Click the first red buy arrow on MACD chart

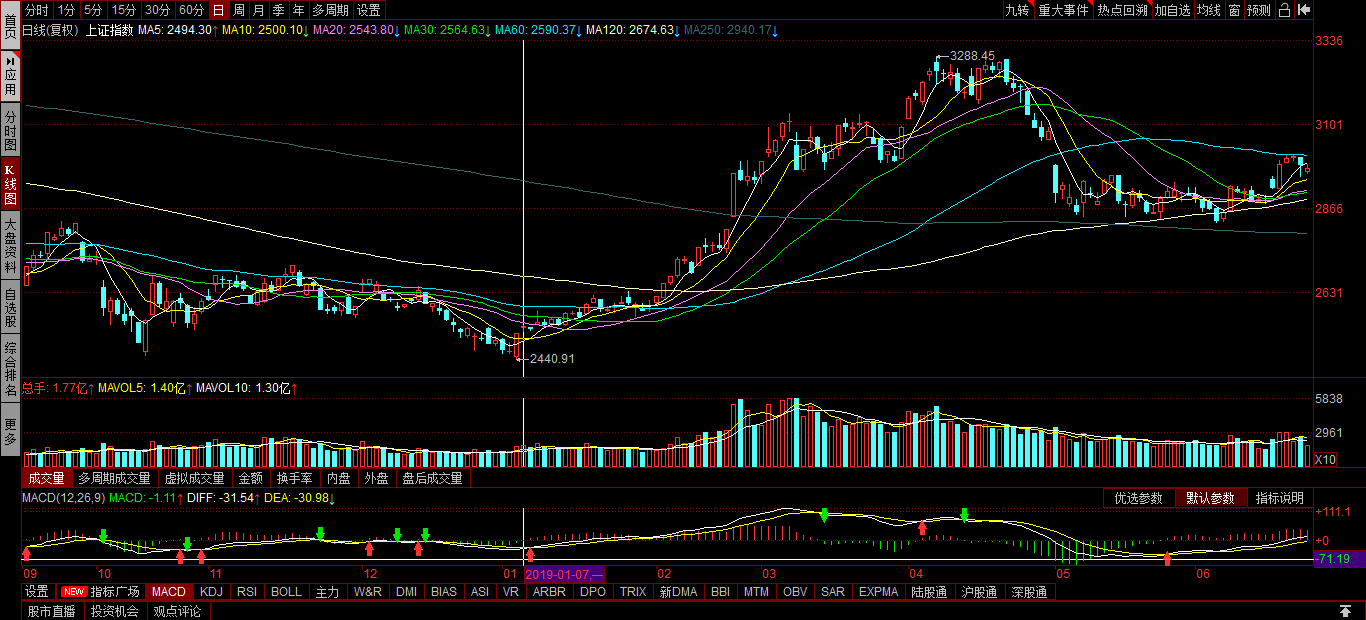click(26, 553)
